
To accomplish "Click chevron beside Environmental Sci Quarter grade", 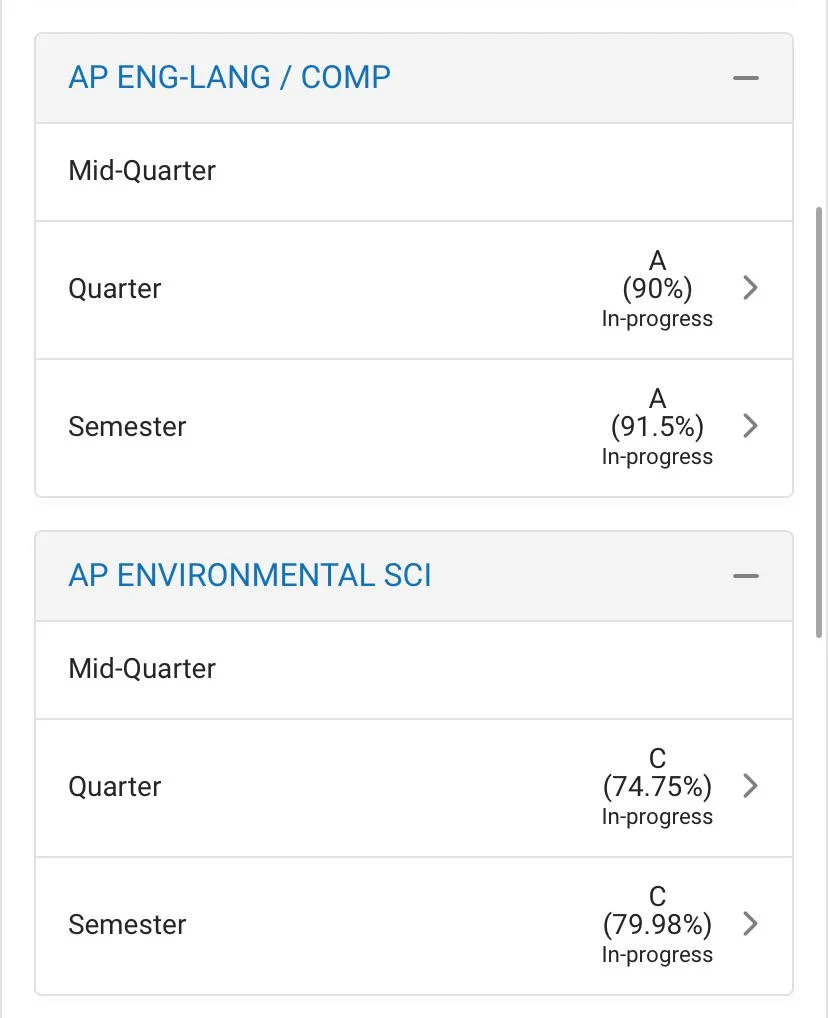I will coord(751,786).
